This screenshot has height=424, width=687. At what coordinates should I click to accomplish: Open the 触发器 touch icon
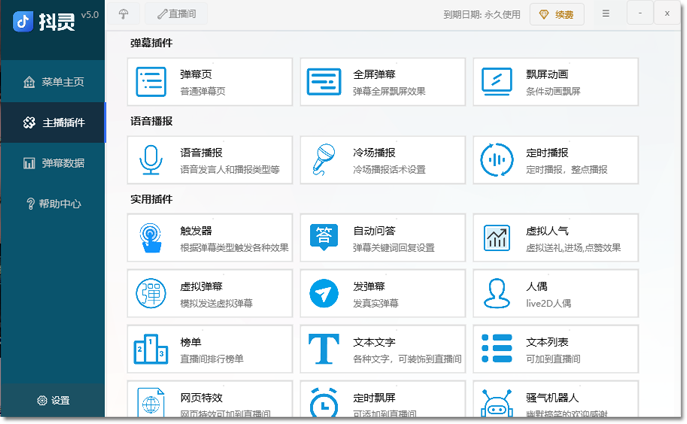[151, 238]
